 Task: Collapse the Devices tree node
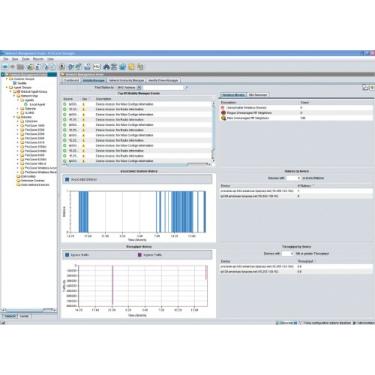point(14,117)
